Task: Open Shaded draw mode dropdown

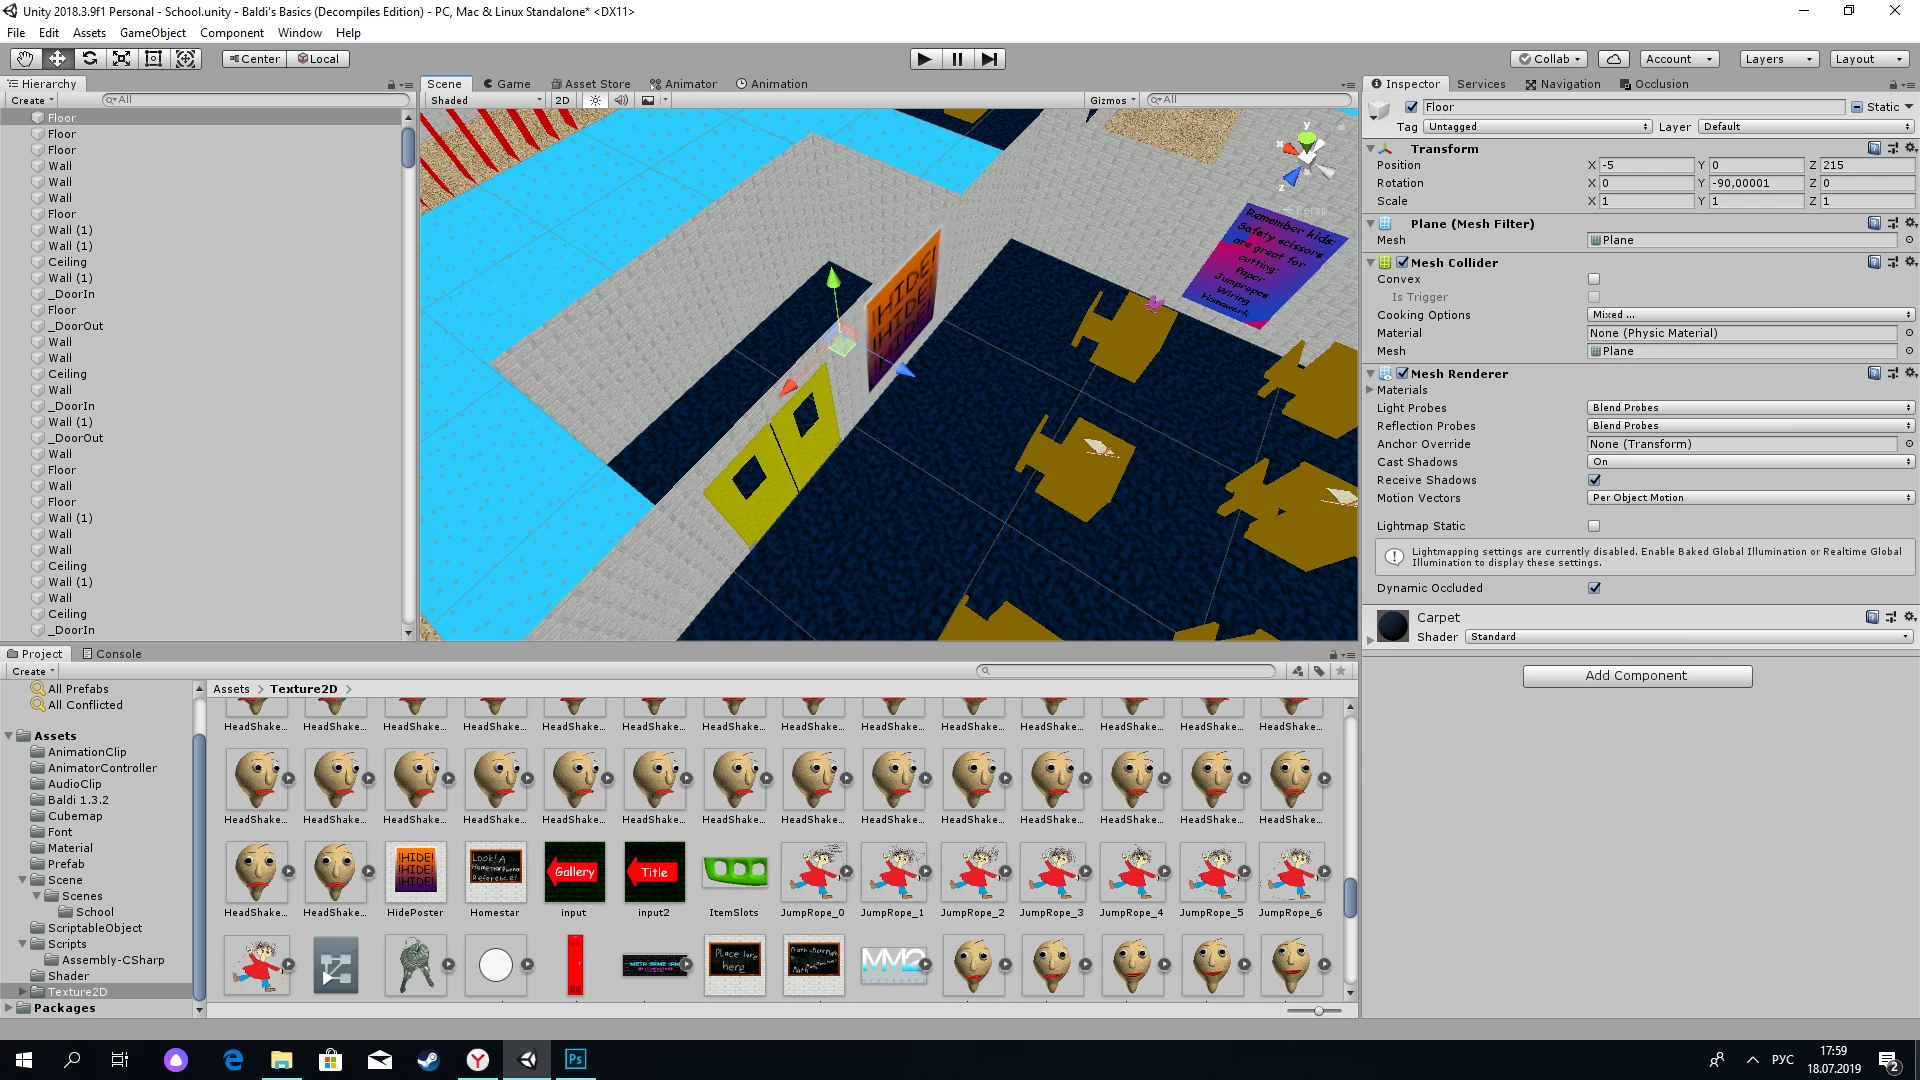Action: pyautogui.click(x=485, y=100)
